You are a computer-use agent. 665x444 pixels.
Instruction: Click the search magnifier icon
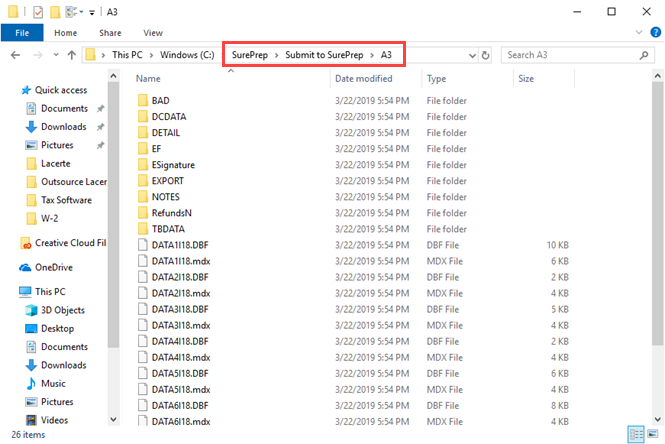click(x=644, y=55)
